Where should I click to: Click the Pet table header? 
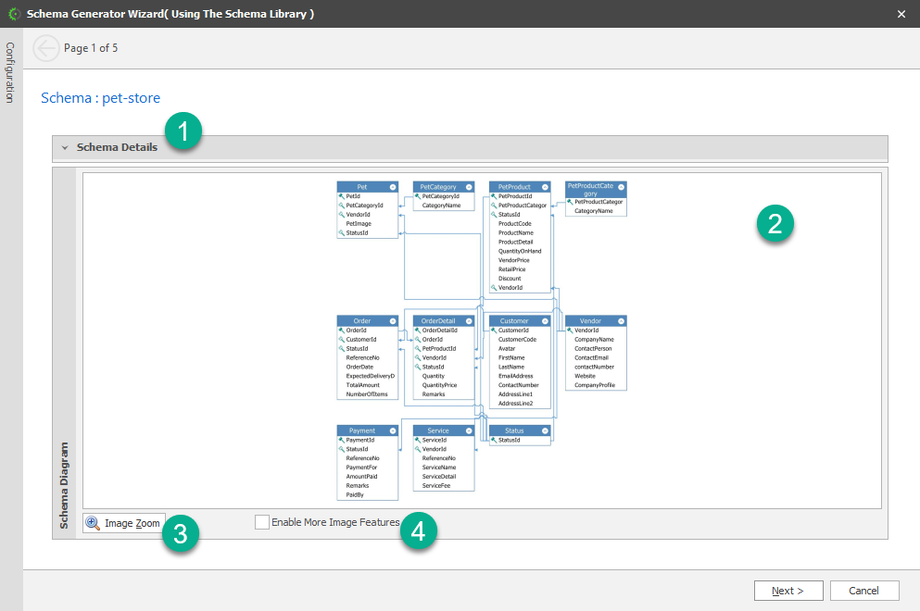[367, 187]
